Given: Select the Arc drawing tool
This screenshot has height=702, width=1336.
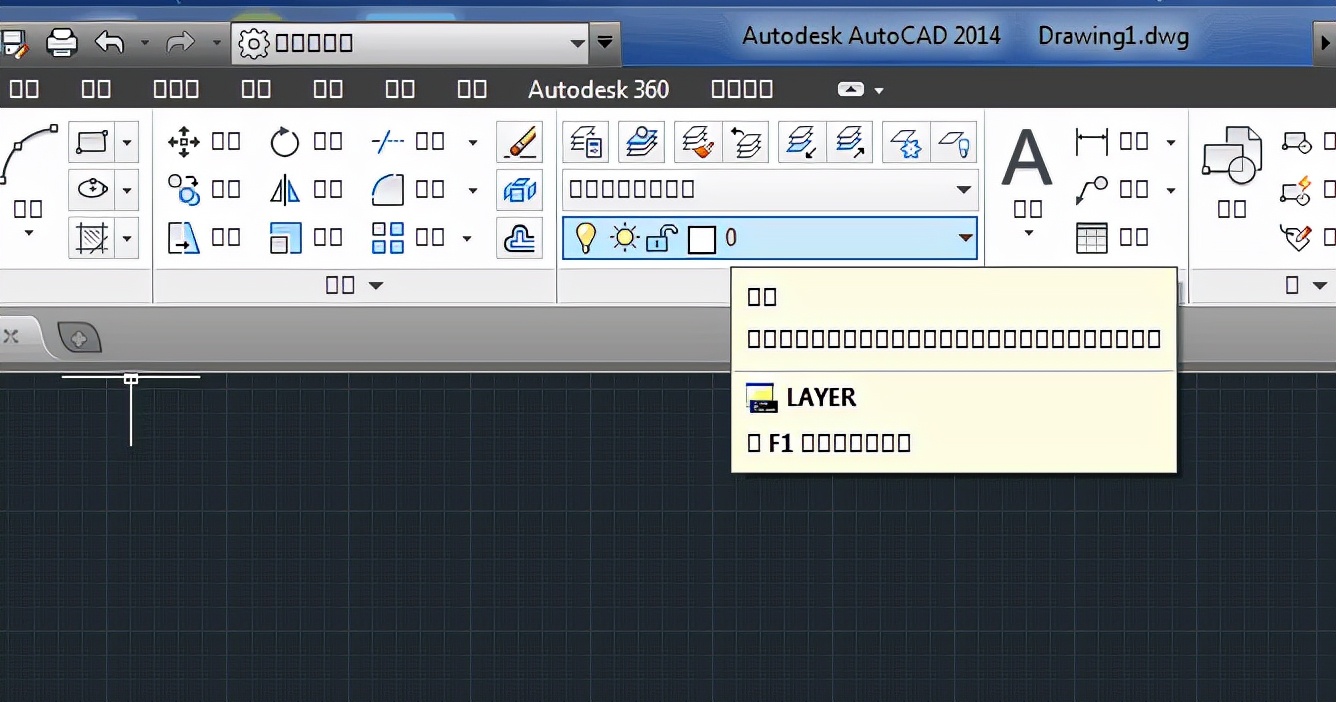Looking at the screenshot, I should 28,155.
